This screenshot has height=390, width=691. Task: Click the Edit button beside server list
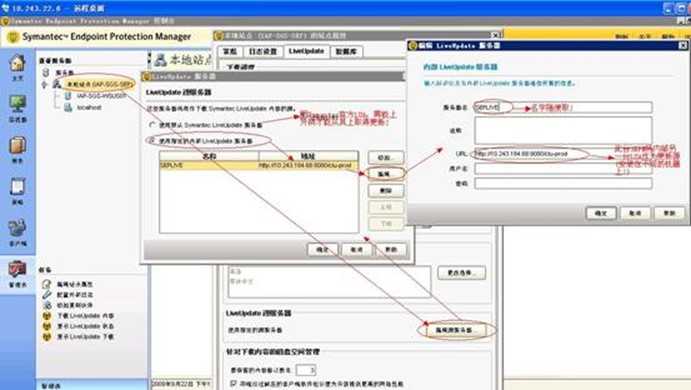click(x=385, y=174)
